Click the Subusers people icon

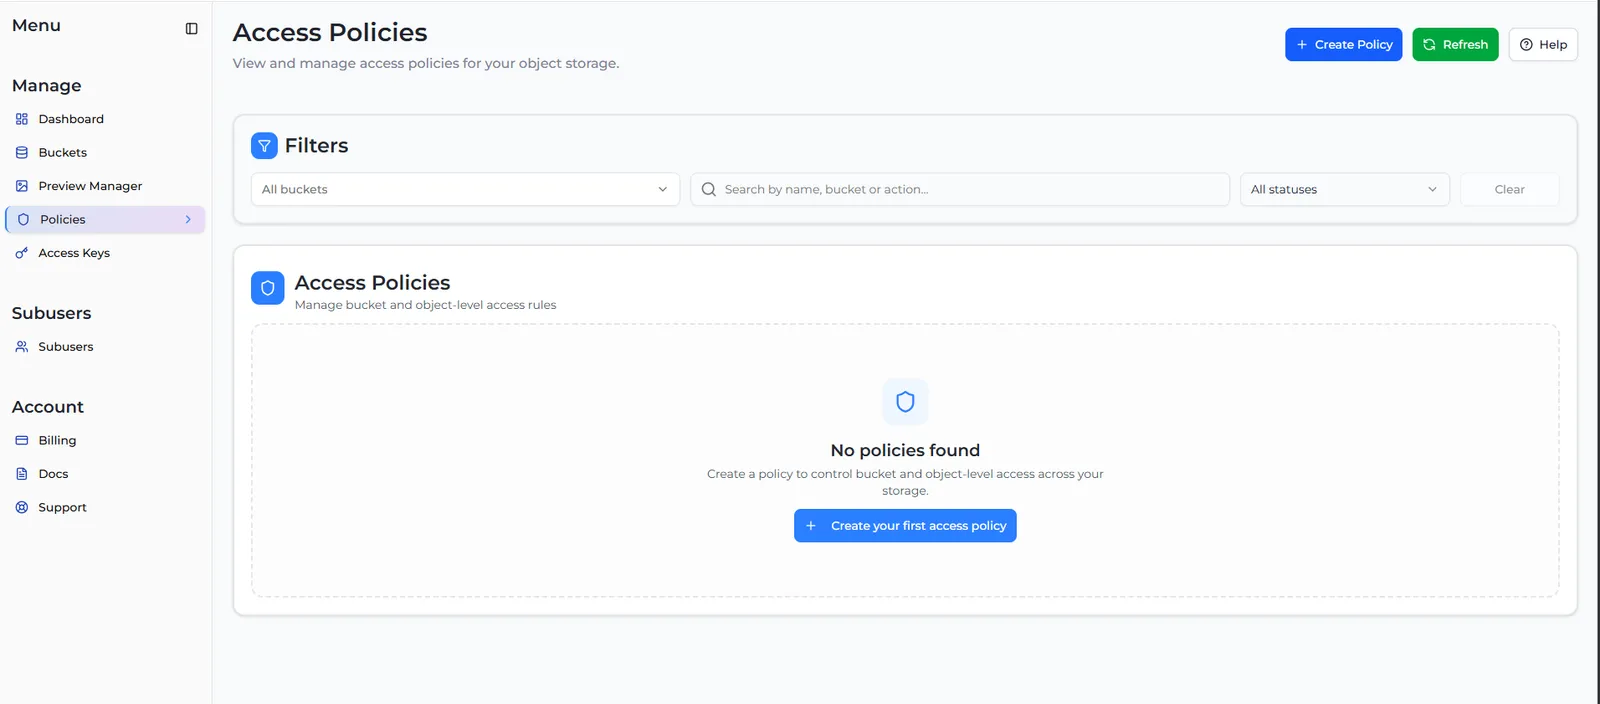click(x=22, y=347)
